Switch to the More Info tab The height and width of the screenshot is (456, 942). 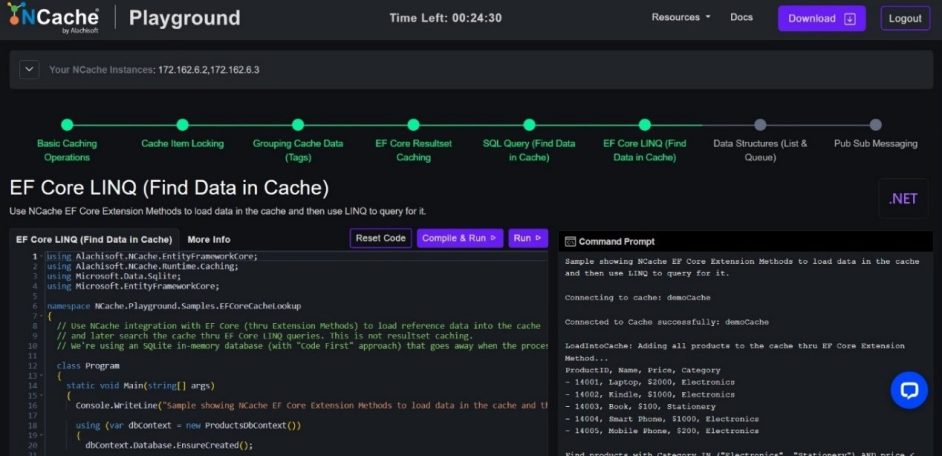[x=208, y=239]
